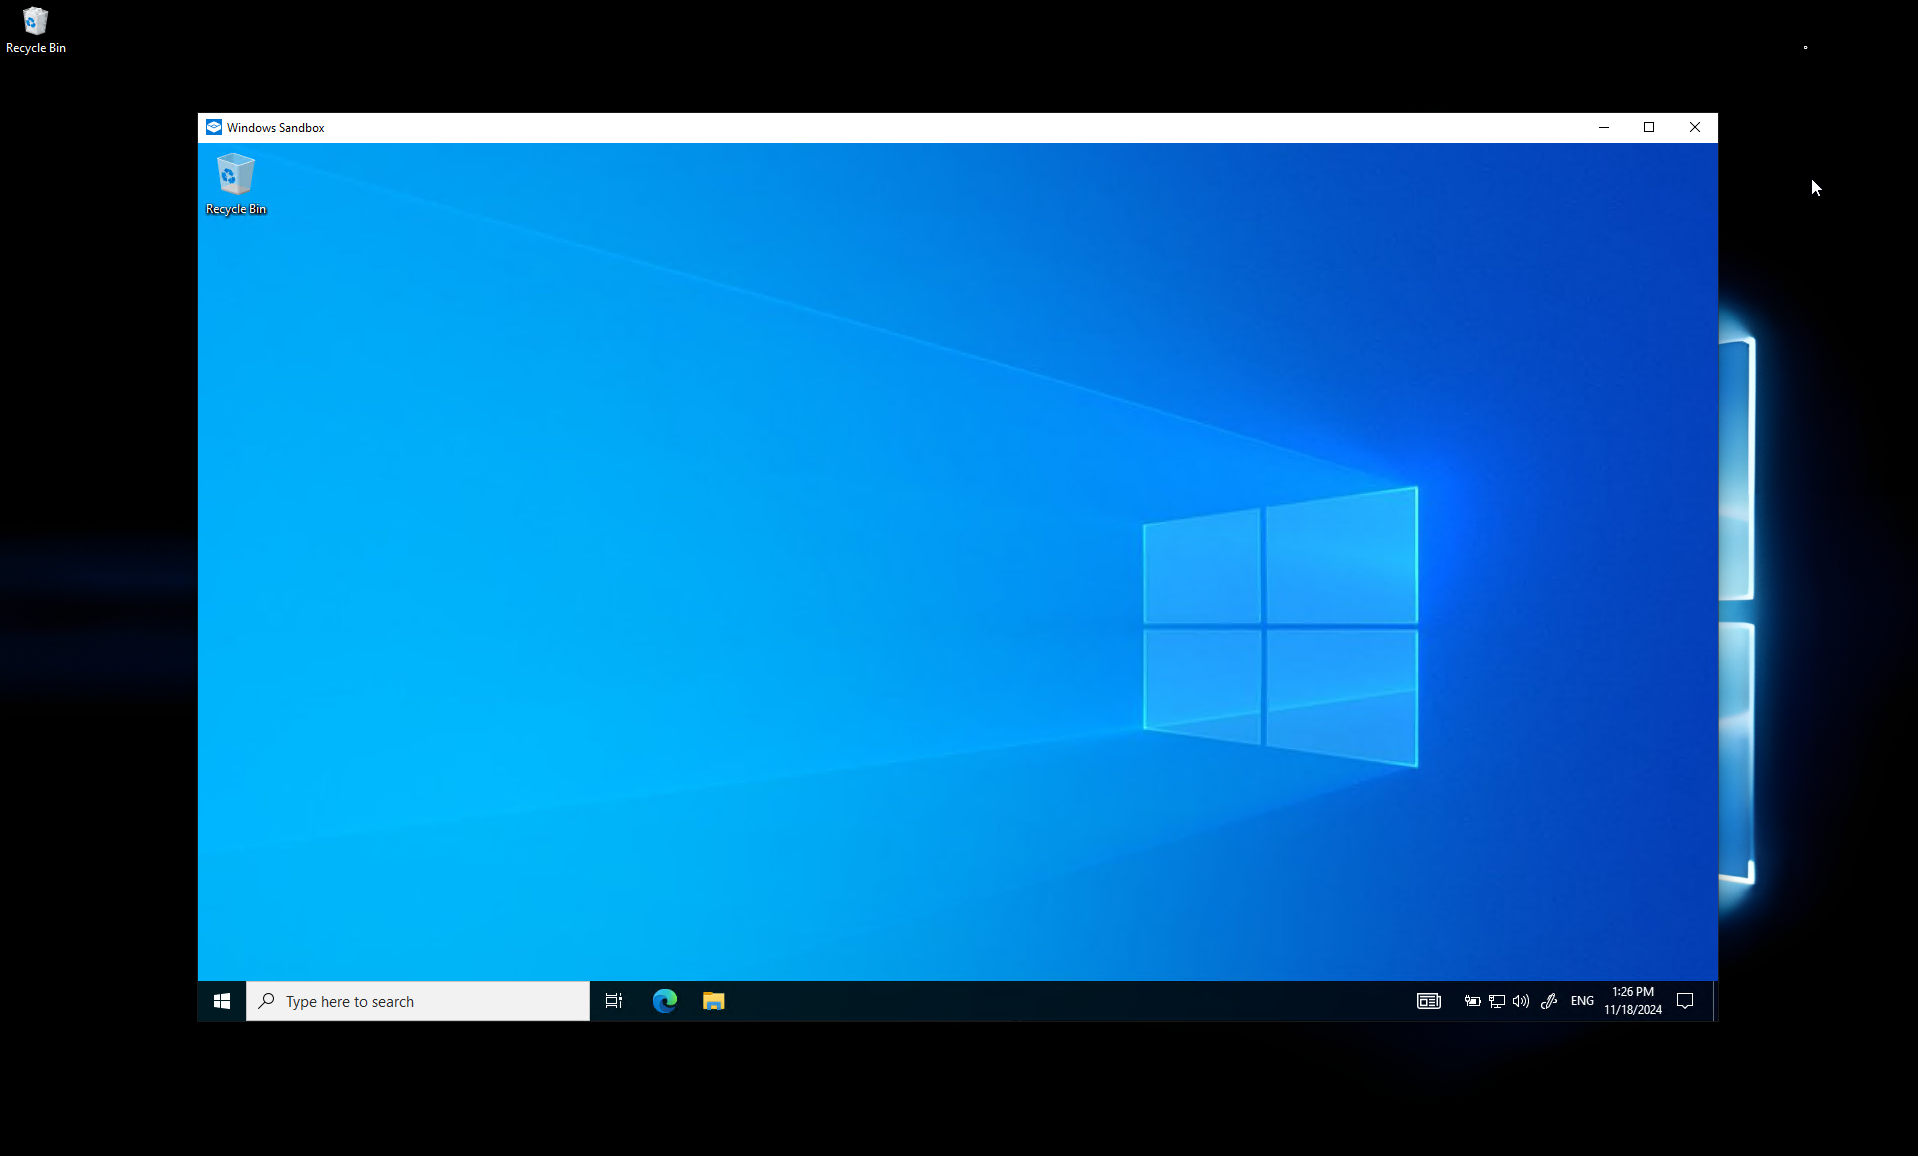Click the Show desktop sliver on taskbar

click(1715, 1001)
